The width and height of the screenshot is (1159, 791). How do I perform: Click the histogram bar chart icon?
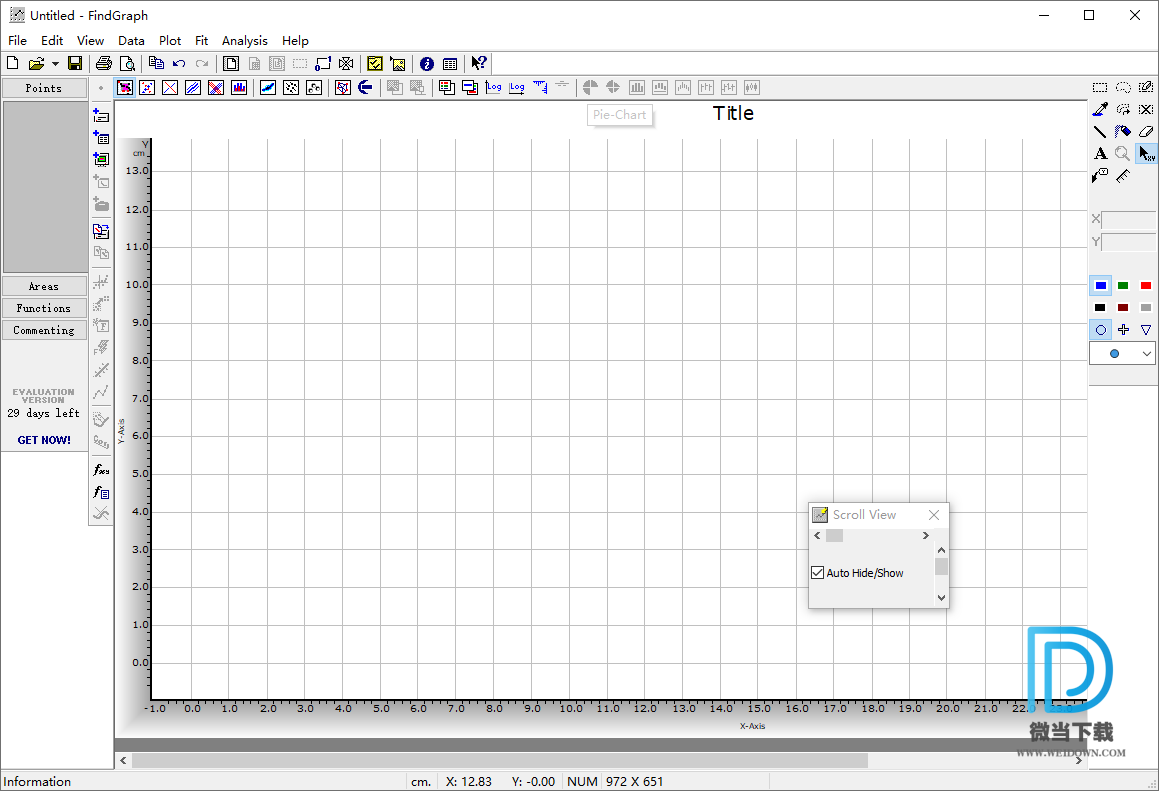click(x=239, y=87)
